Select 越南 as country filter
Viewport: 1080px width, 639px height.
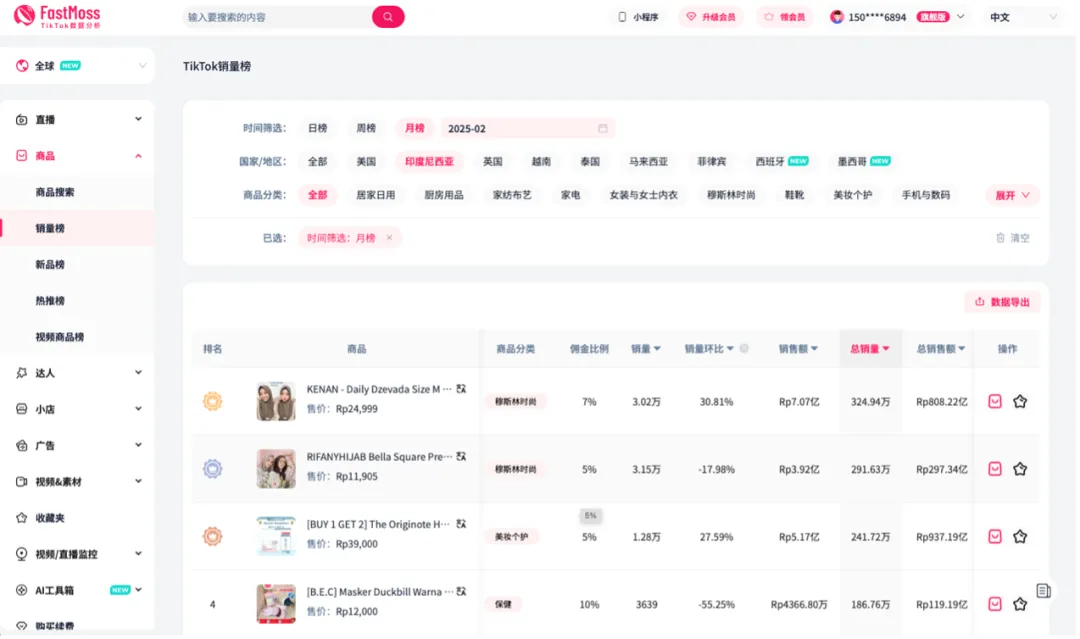[542, 162]
